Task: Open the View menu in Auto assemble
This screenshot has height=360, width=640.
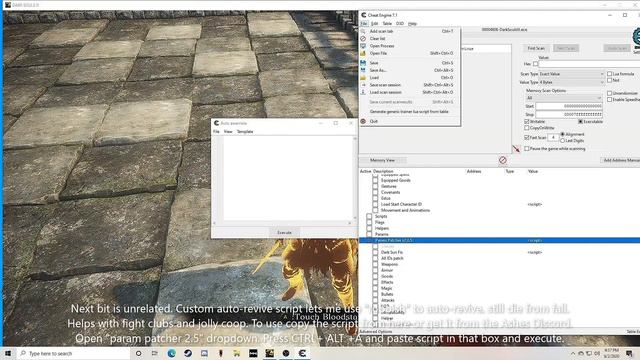Action: tap(228, 131)
